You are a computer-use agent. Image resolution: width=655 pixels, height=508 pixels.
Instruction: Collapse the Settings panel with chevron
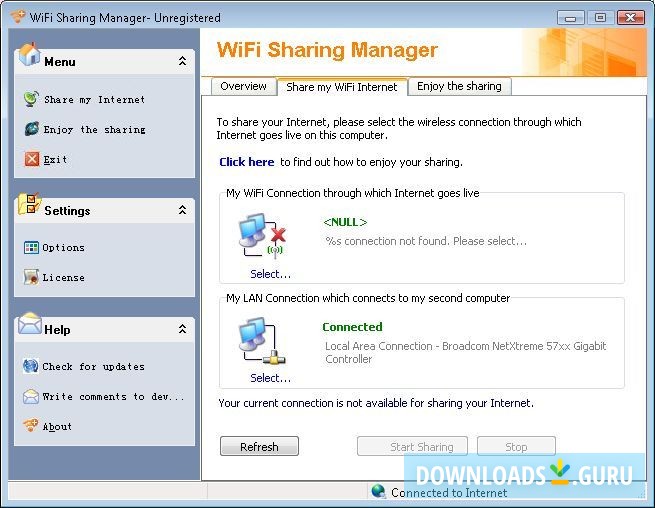pyautogui.click(x=182, y=210)
